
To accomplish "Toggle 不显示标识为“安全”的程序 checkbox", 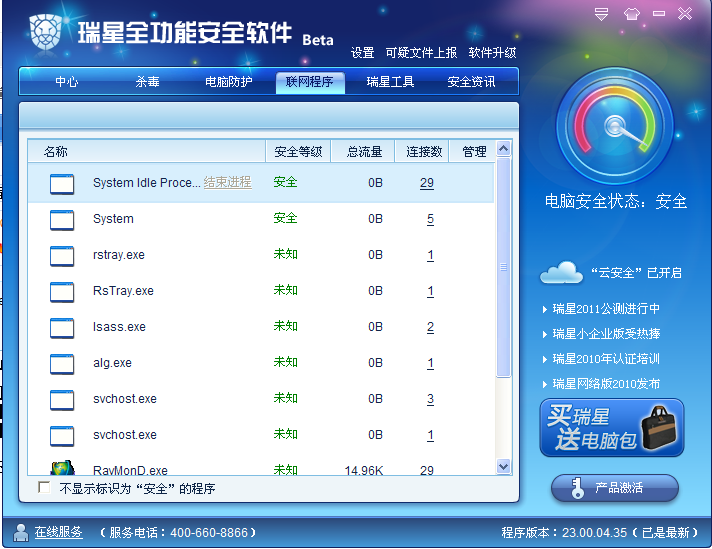I will click(44, 488).
